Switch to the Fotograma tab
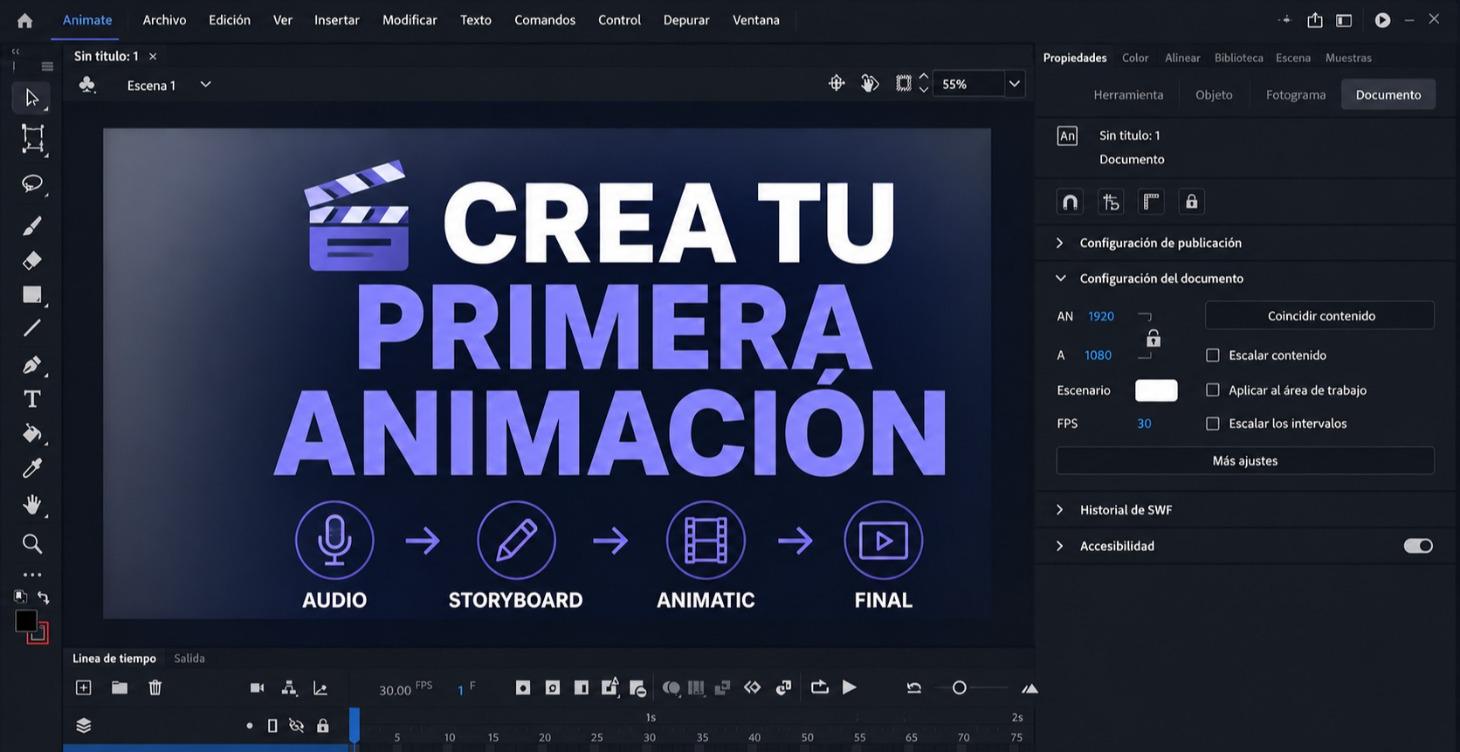This screenshot has width=1460, height=752. click(1295, 95)
